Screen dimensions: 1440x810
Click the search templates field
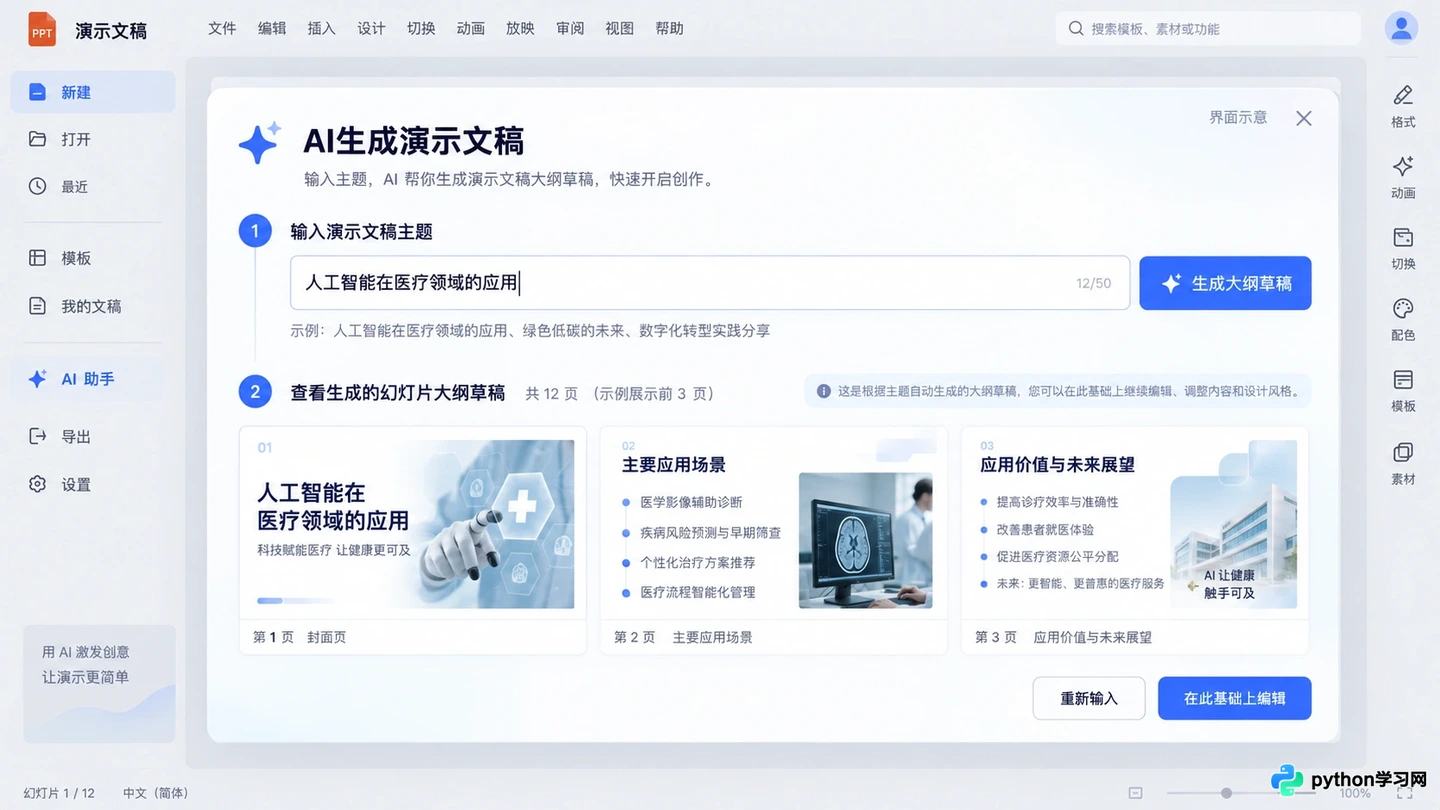pyautogui.click(x=1208, y=29)
